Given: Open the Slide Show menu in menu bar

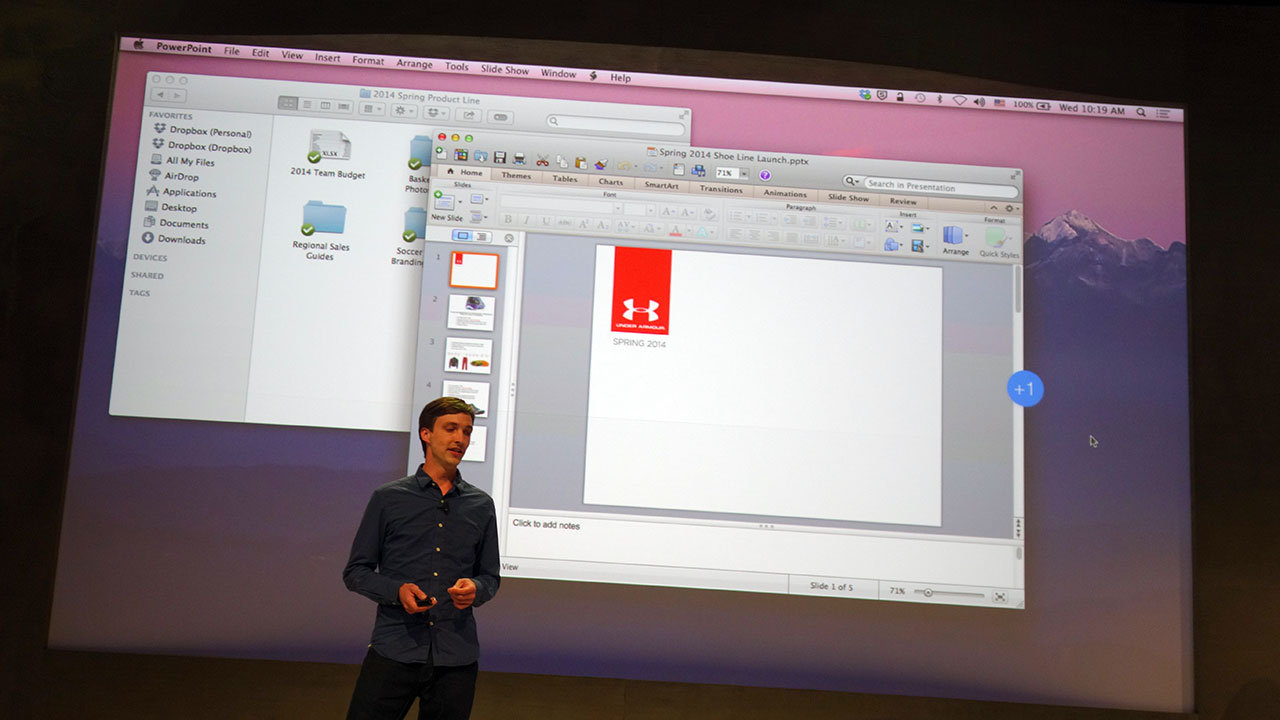Looking at the screenshot, I should [504, 70].
